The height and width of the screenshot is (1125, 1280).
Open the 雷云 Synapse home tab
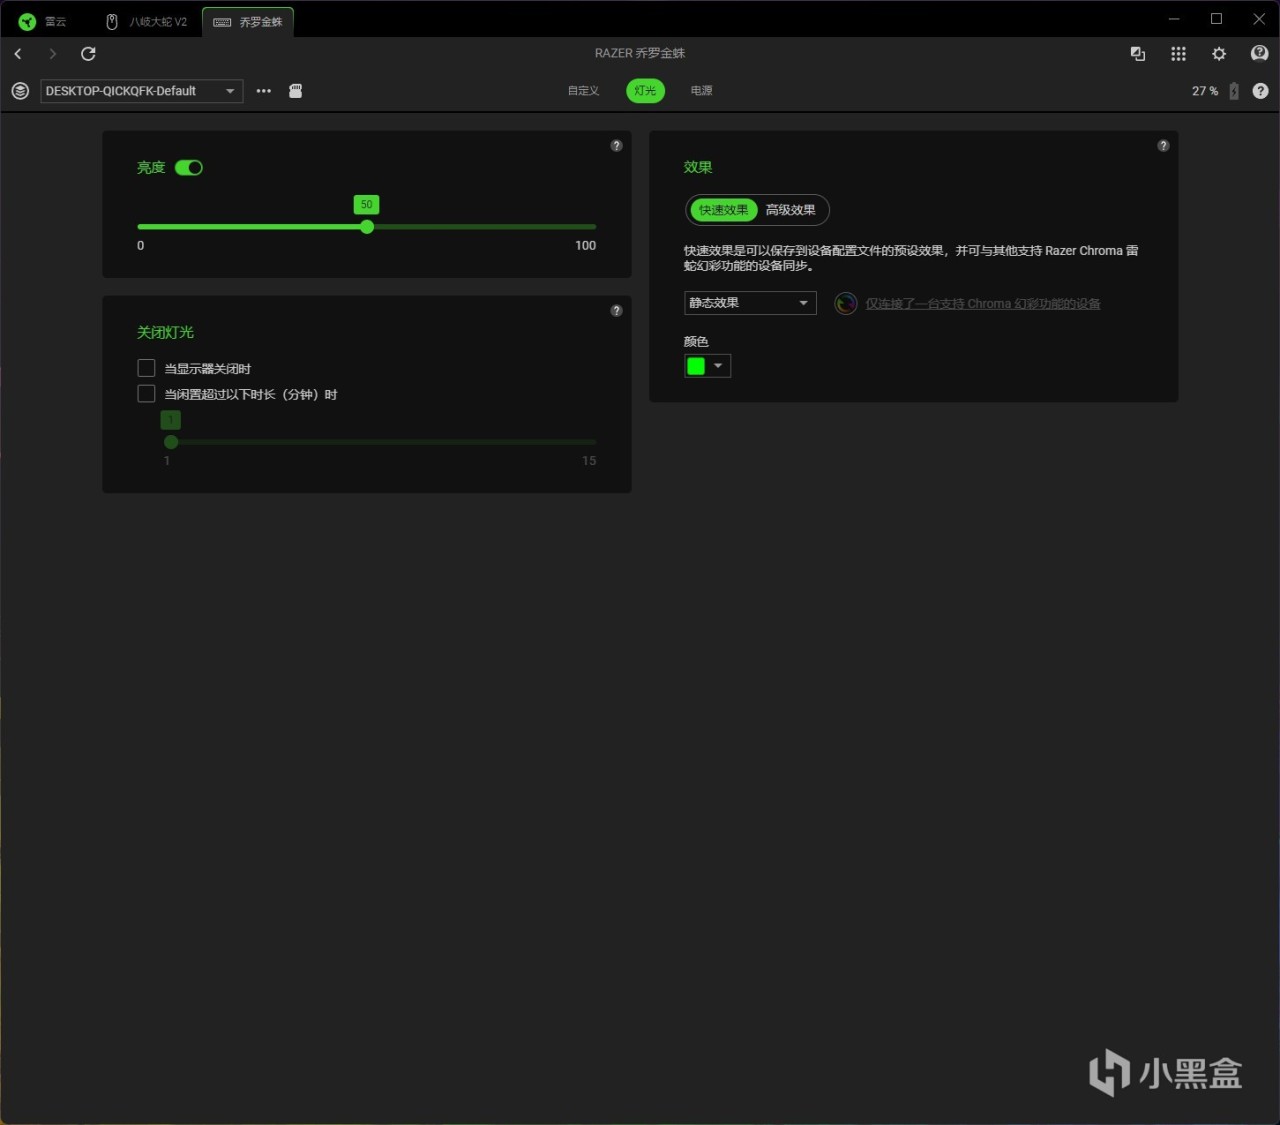42,21
